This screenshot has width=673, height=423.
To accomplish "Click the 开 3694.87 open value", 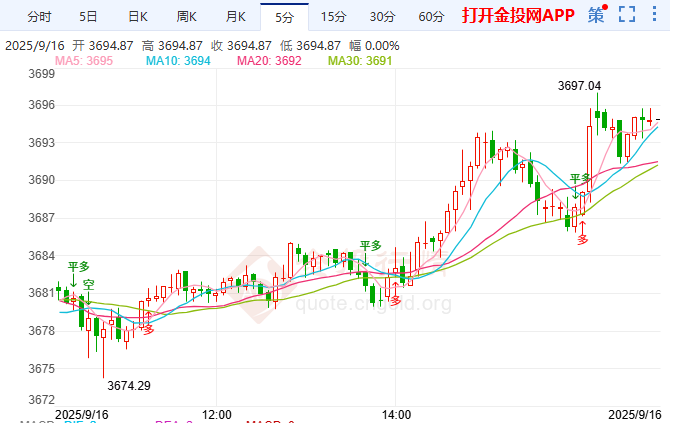I will [x=103, y=45].
